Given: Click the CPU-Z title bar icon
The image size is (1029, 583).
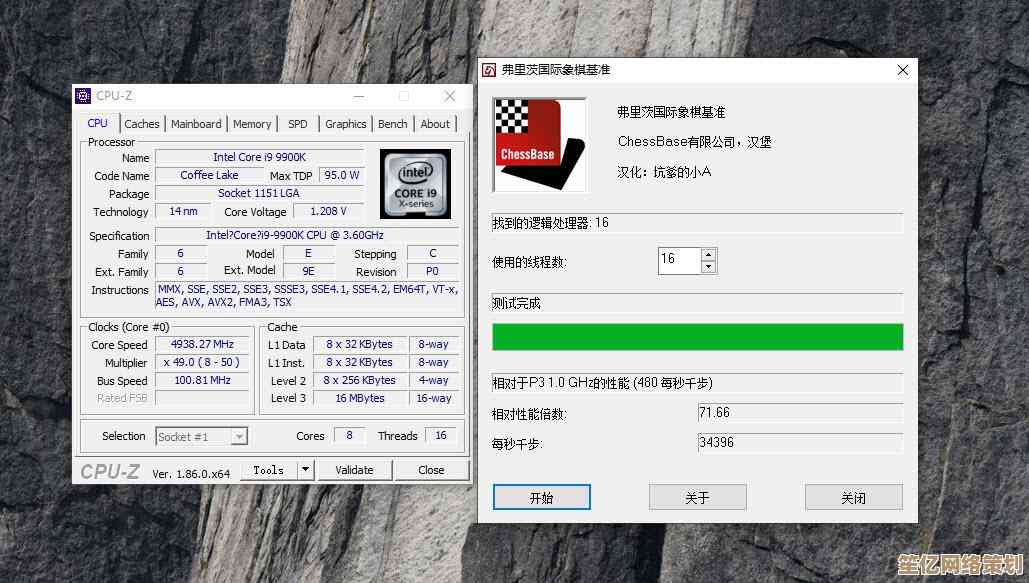Looking at the screenshot, I should [x=83, y=95].
